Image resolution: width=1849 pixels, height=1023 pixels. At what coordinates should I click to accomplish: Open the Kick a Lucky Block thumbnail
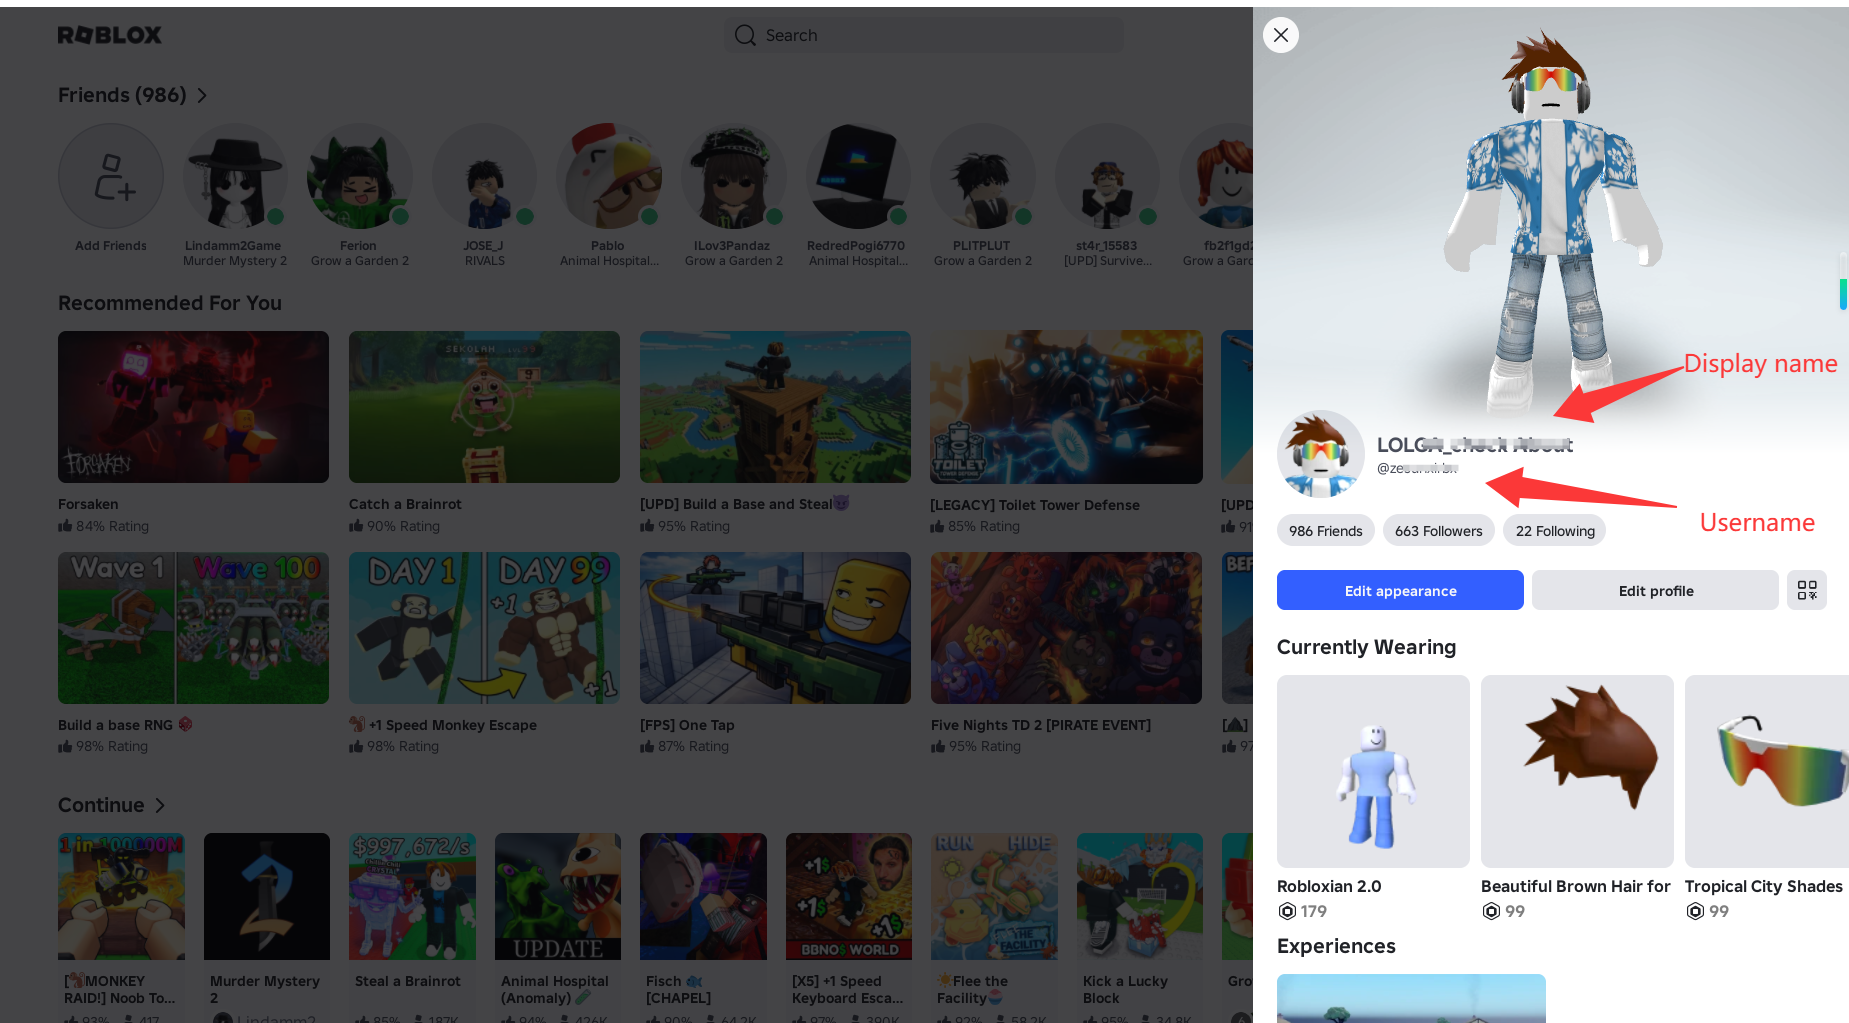(1140, 896)
